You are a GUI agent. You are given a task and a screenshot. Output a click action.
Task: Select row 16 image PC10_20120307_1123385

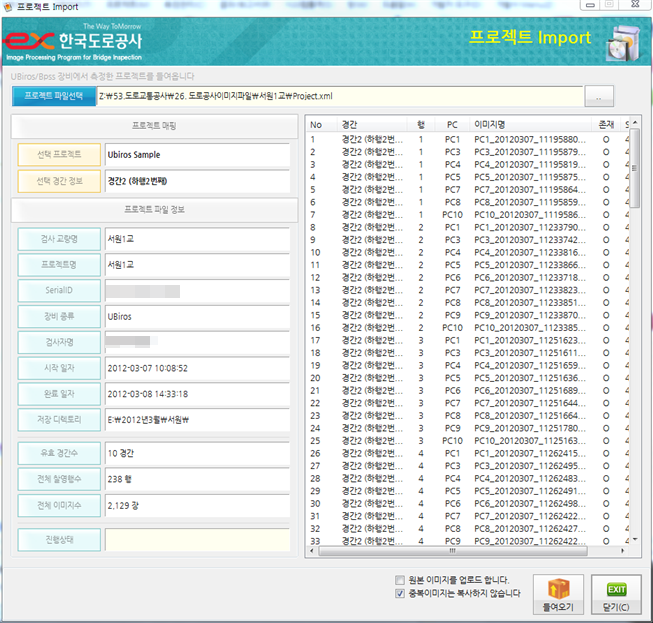pos(466,328)
